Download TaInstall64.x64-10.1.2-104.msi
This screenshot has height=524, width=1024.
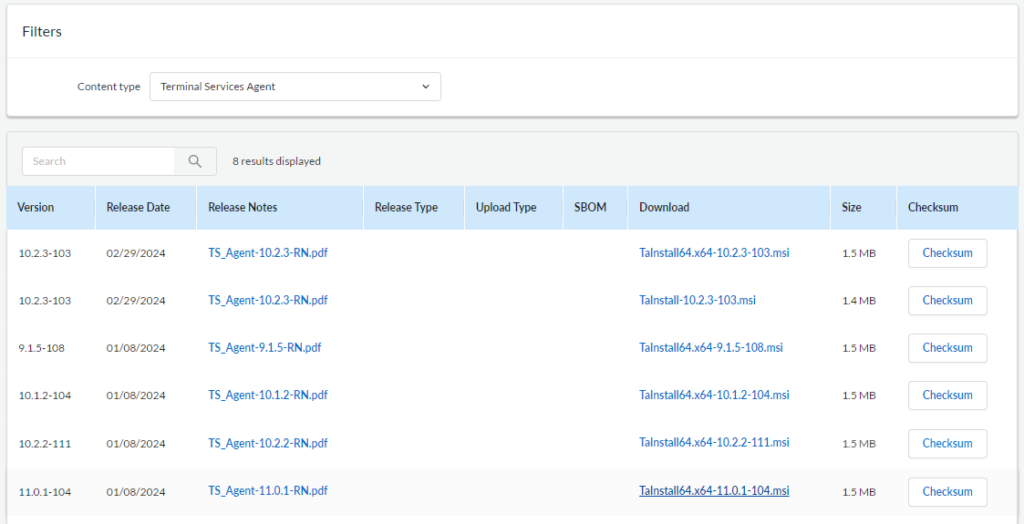coord(714,395)
